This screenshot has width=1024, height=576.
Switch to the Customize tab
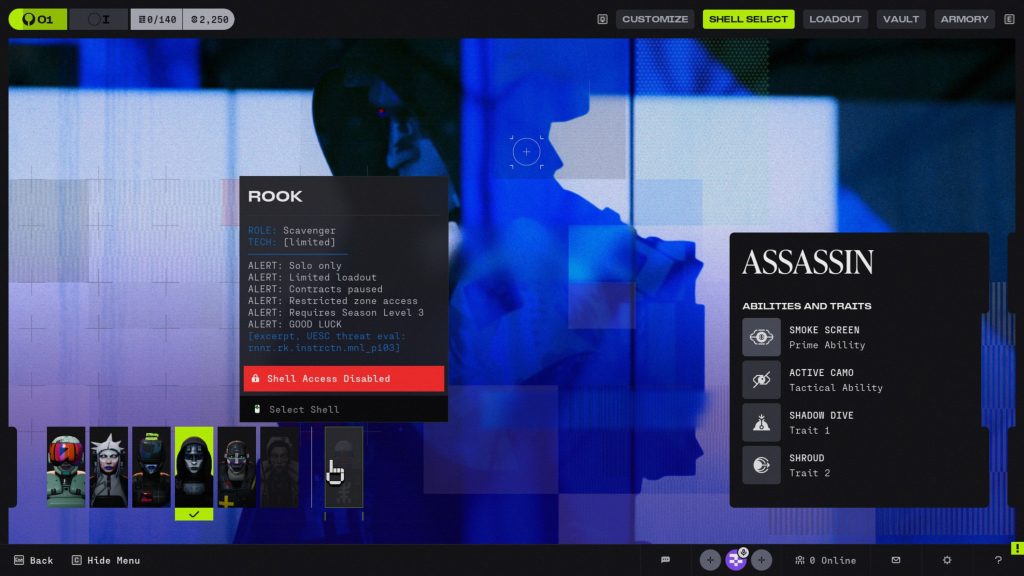click(x=655, y=19)
